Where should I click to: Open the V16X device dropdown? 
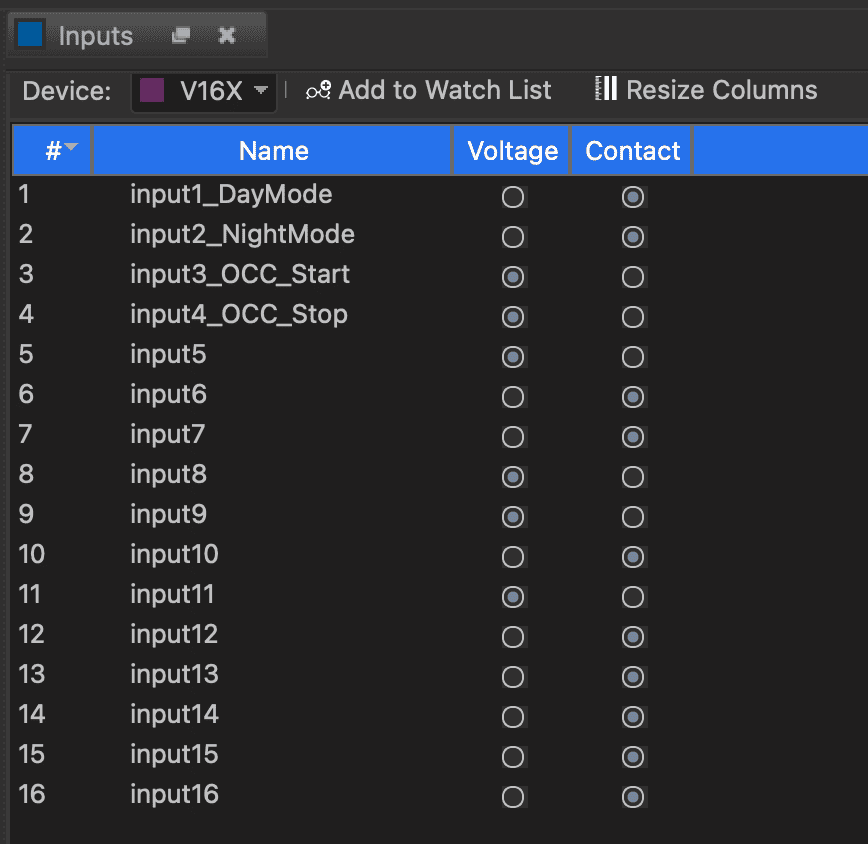click(261, 90)
